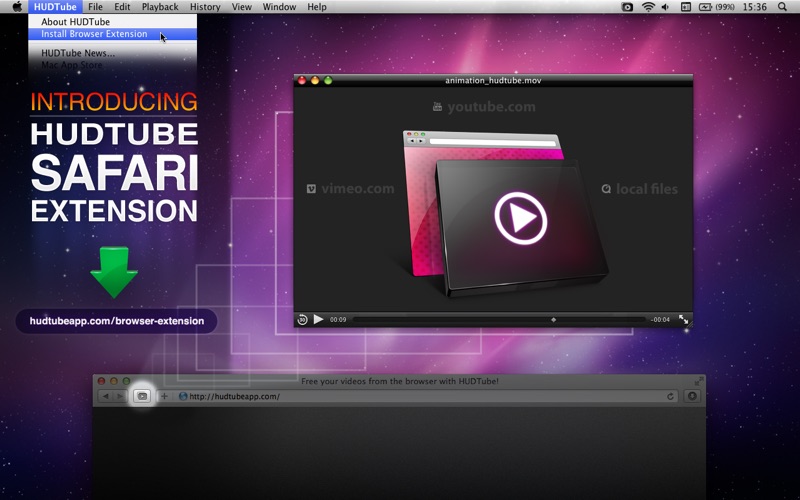Reload the page in Safari
The height and width of the screenshot is (500, 800).
[x=670, y=396]
